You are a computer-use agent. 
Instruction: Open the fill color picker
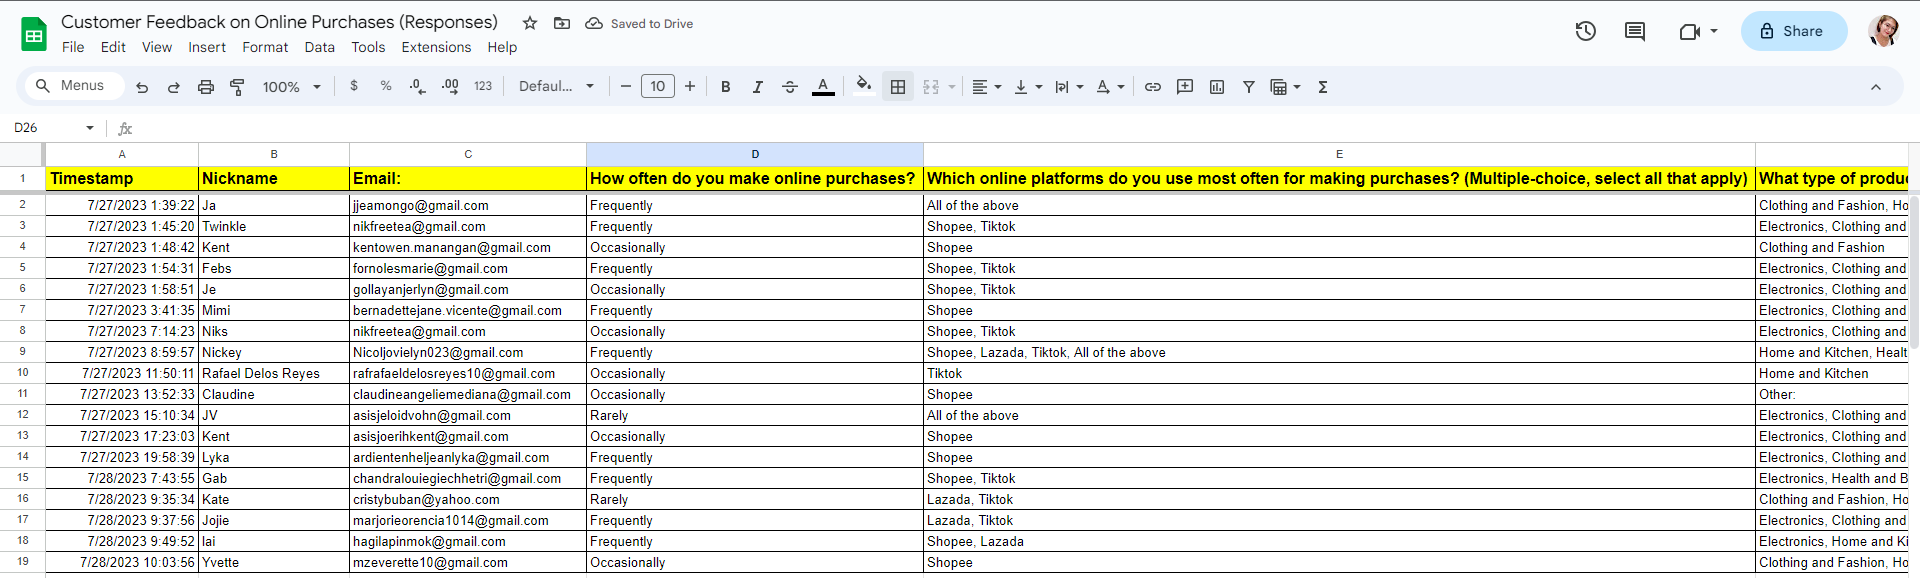[863, 86]
